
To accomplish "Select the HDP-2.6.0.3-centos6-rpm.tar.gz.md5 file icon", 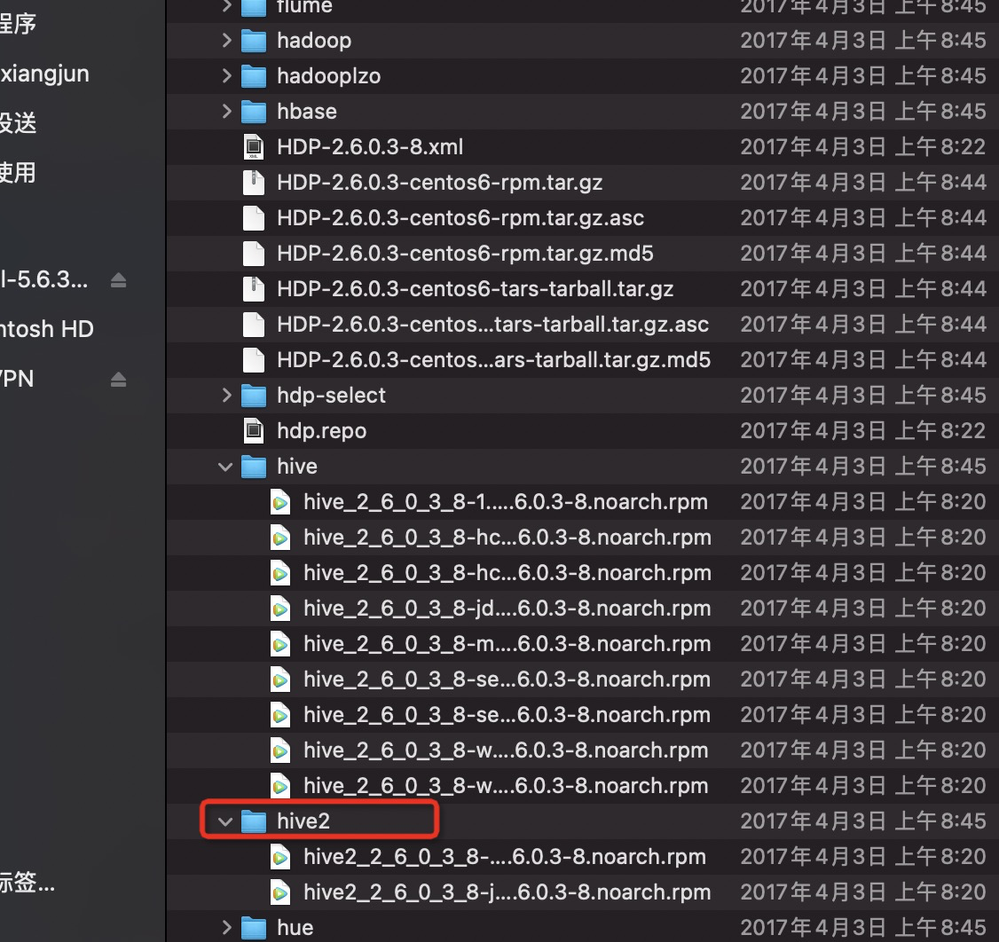I will tap(254, 253).
